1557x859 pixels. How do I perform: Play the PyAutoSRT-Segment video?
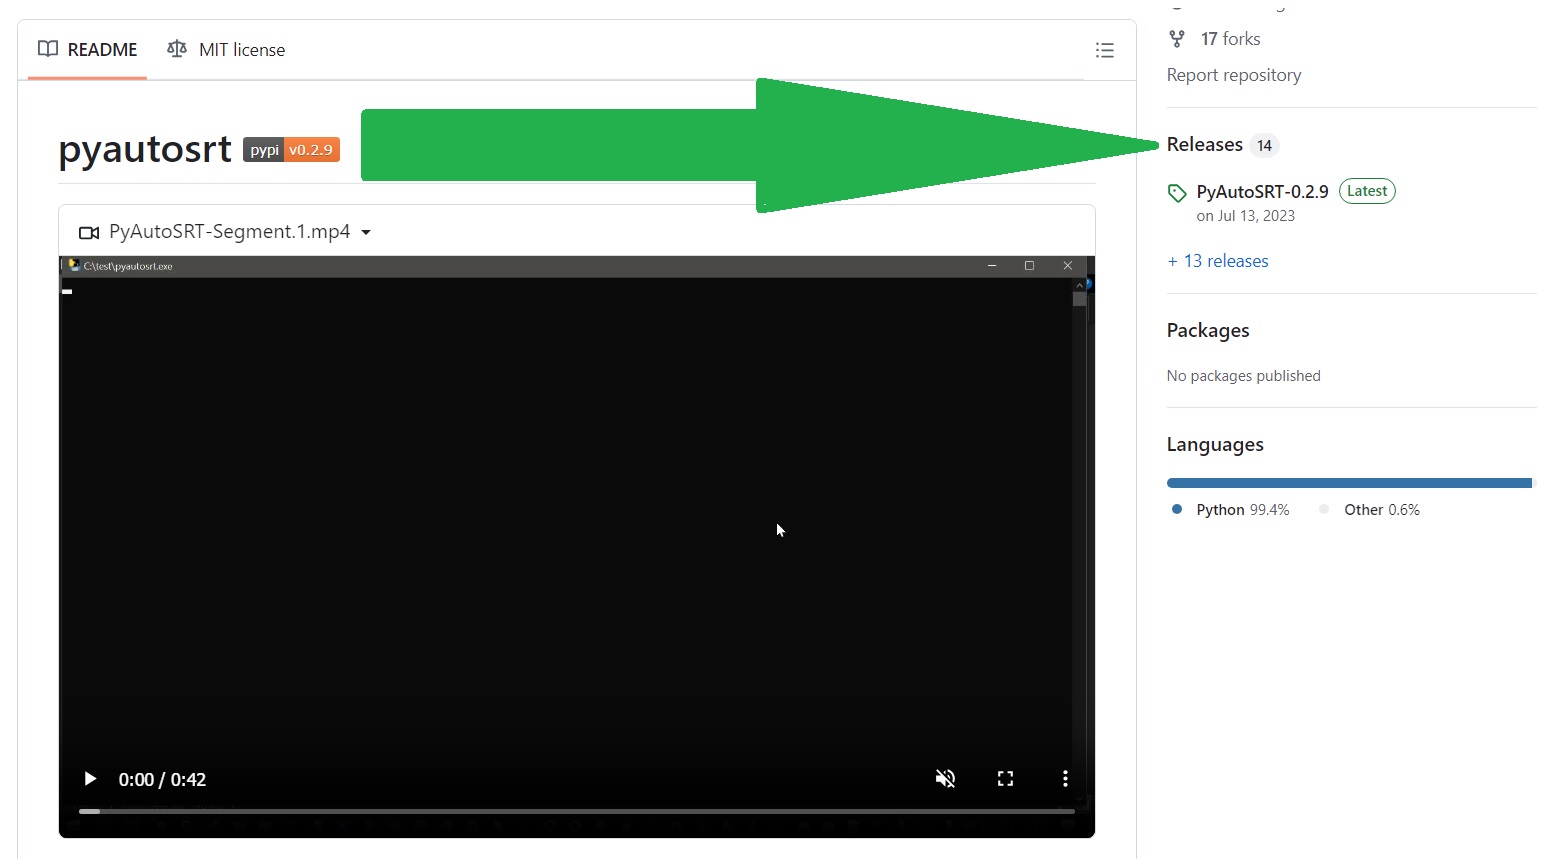tap(90, 779)
